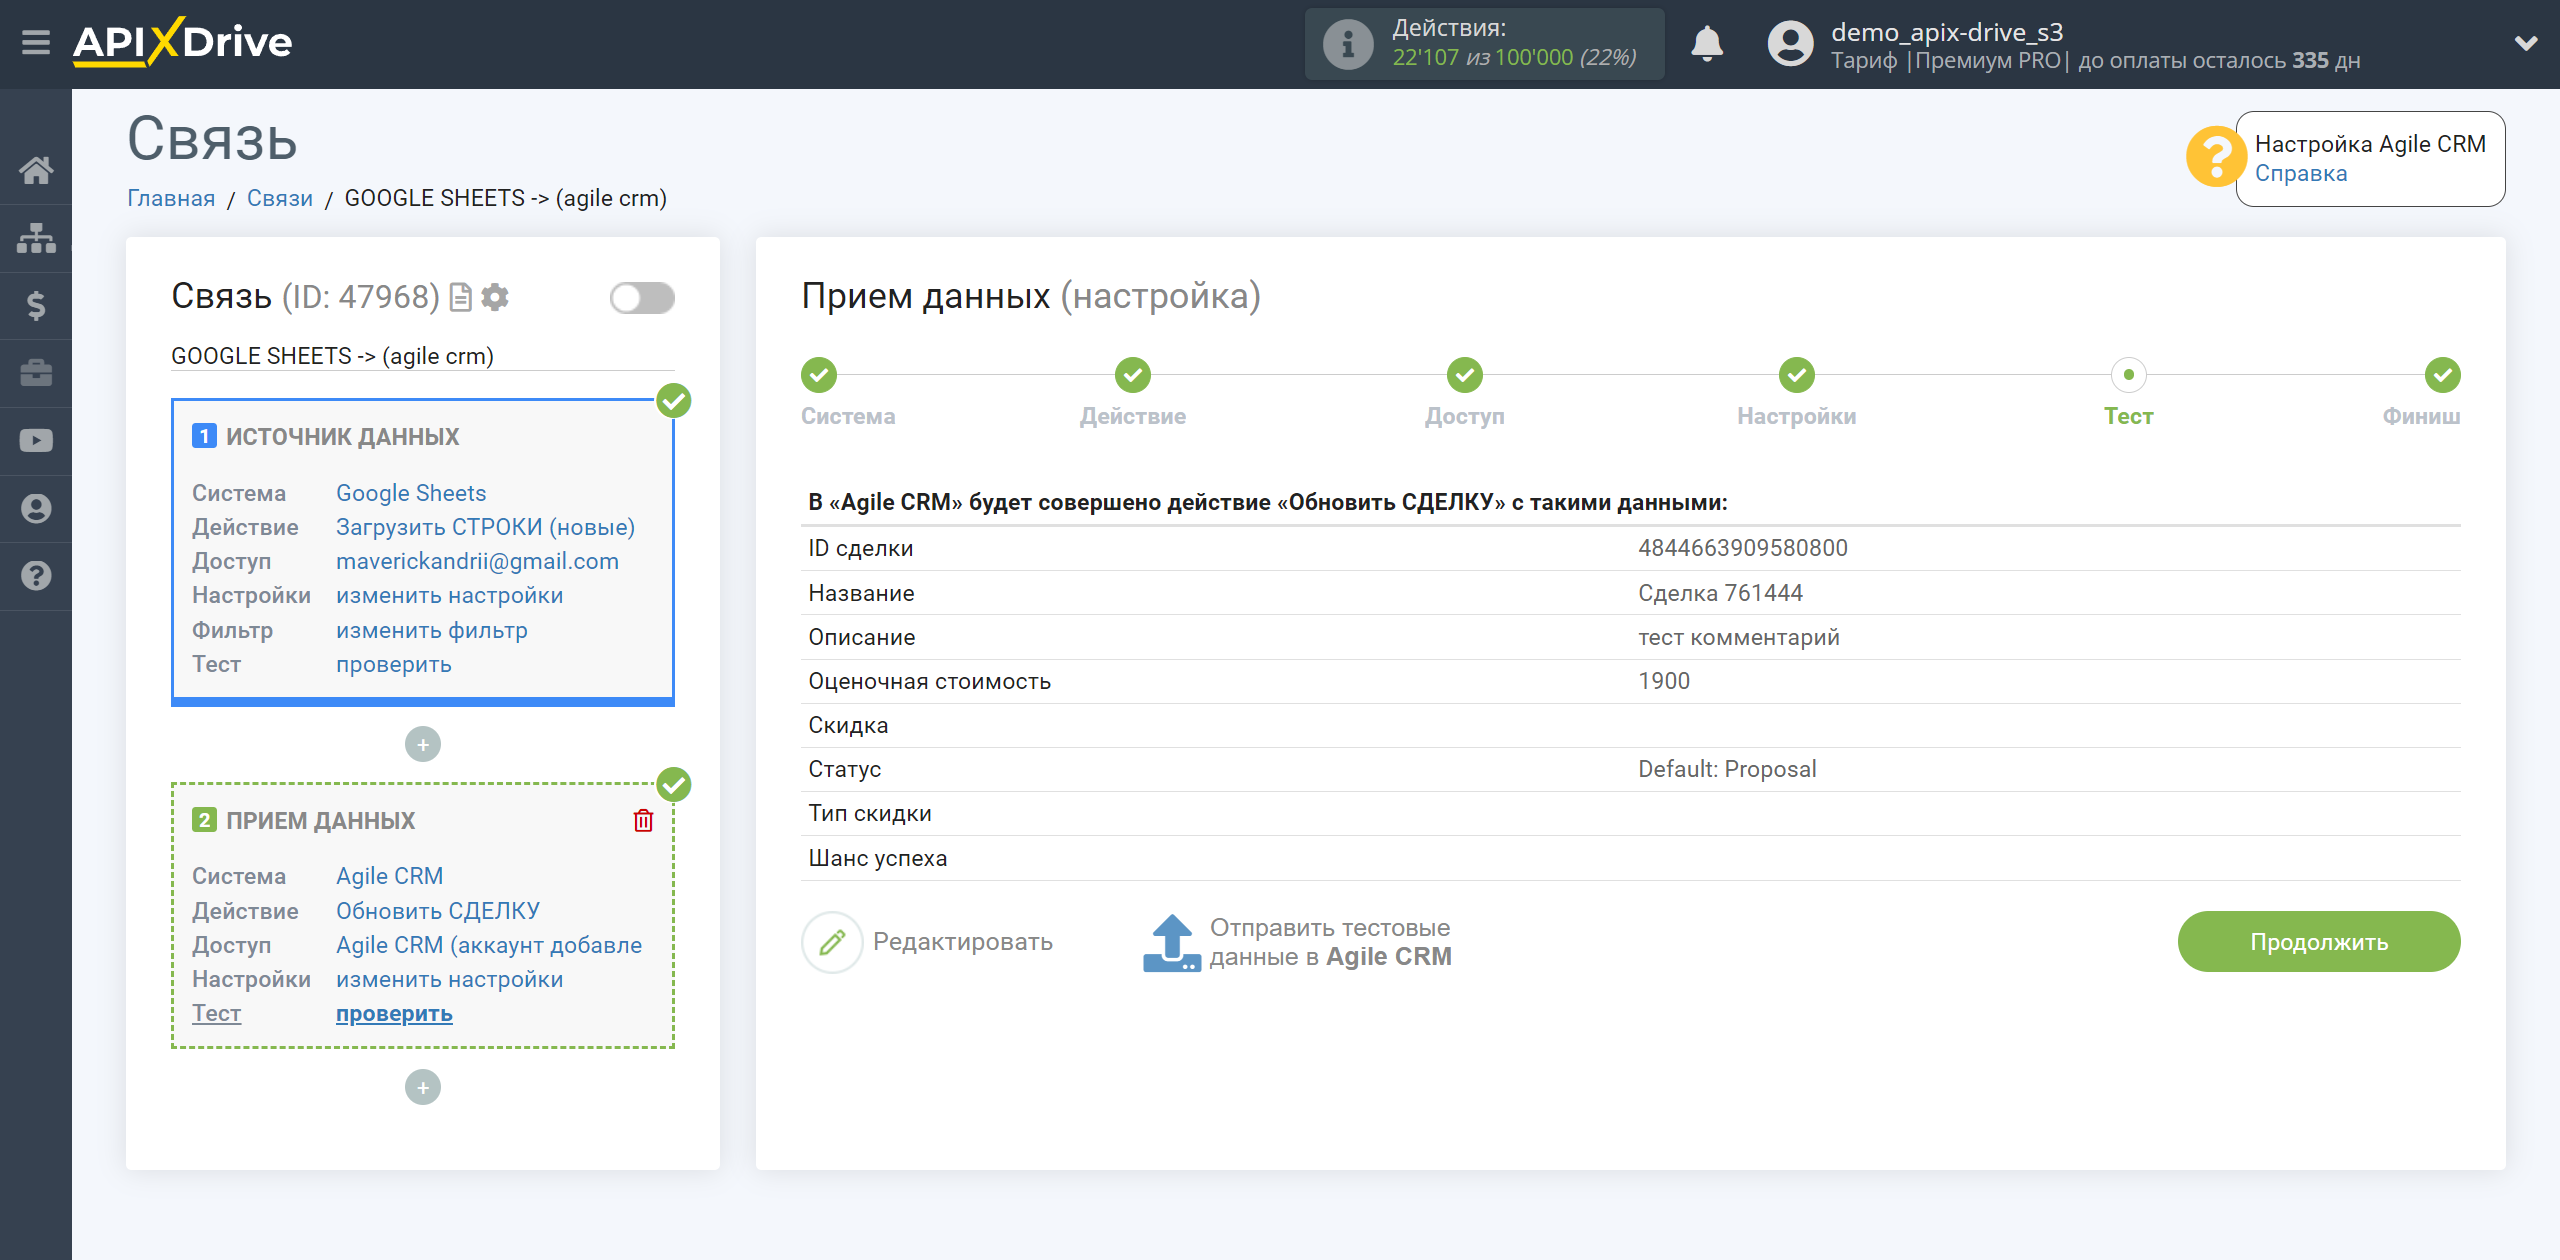This screenshot has height=1260, width=2560.
Task: Click the Редактировать label
Action: [962, 941]
